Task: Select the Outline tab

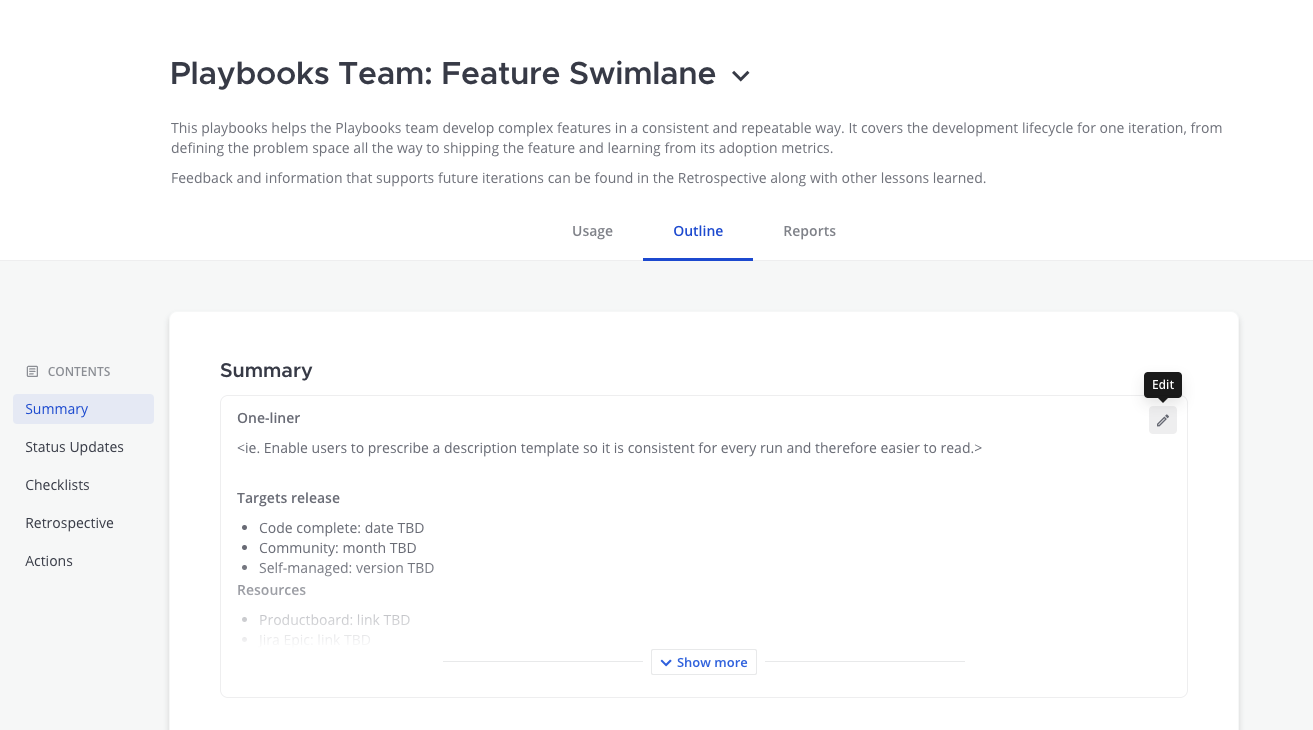Action: click(x=698, y=231)
